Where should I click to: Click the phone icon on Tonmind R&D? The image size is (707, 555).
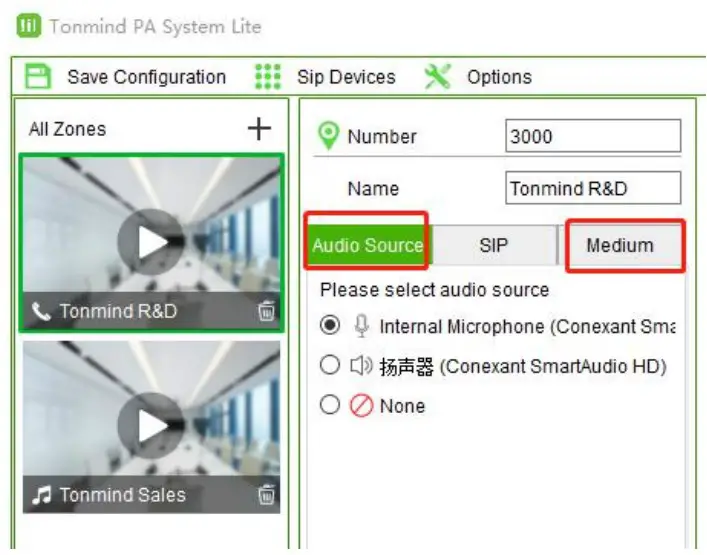(x=41, y=311)
